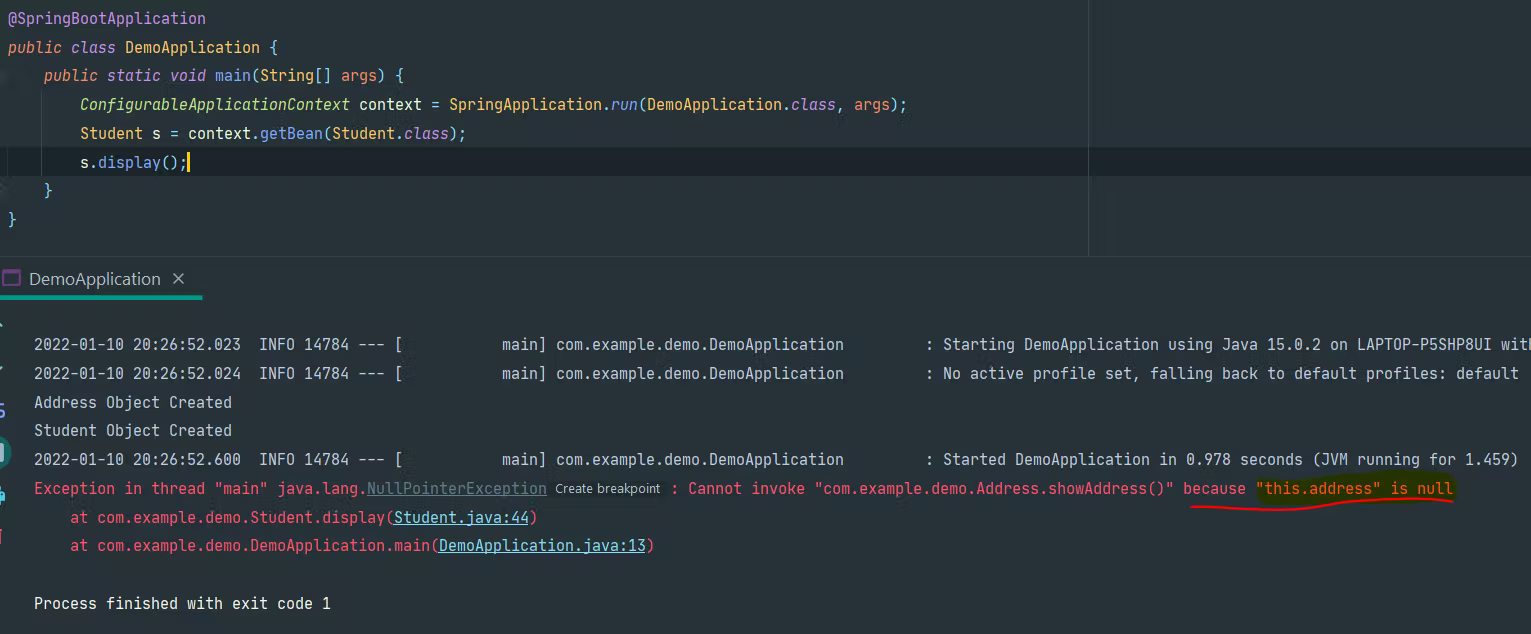Click the 'Address Object Created' console line
This screenshot has width=1531, height=634.
click(133, 402)
